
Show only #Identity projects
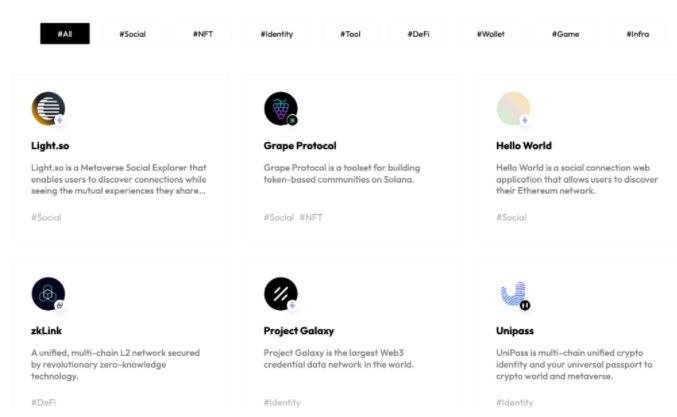coord(277,34)
